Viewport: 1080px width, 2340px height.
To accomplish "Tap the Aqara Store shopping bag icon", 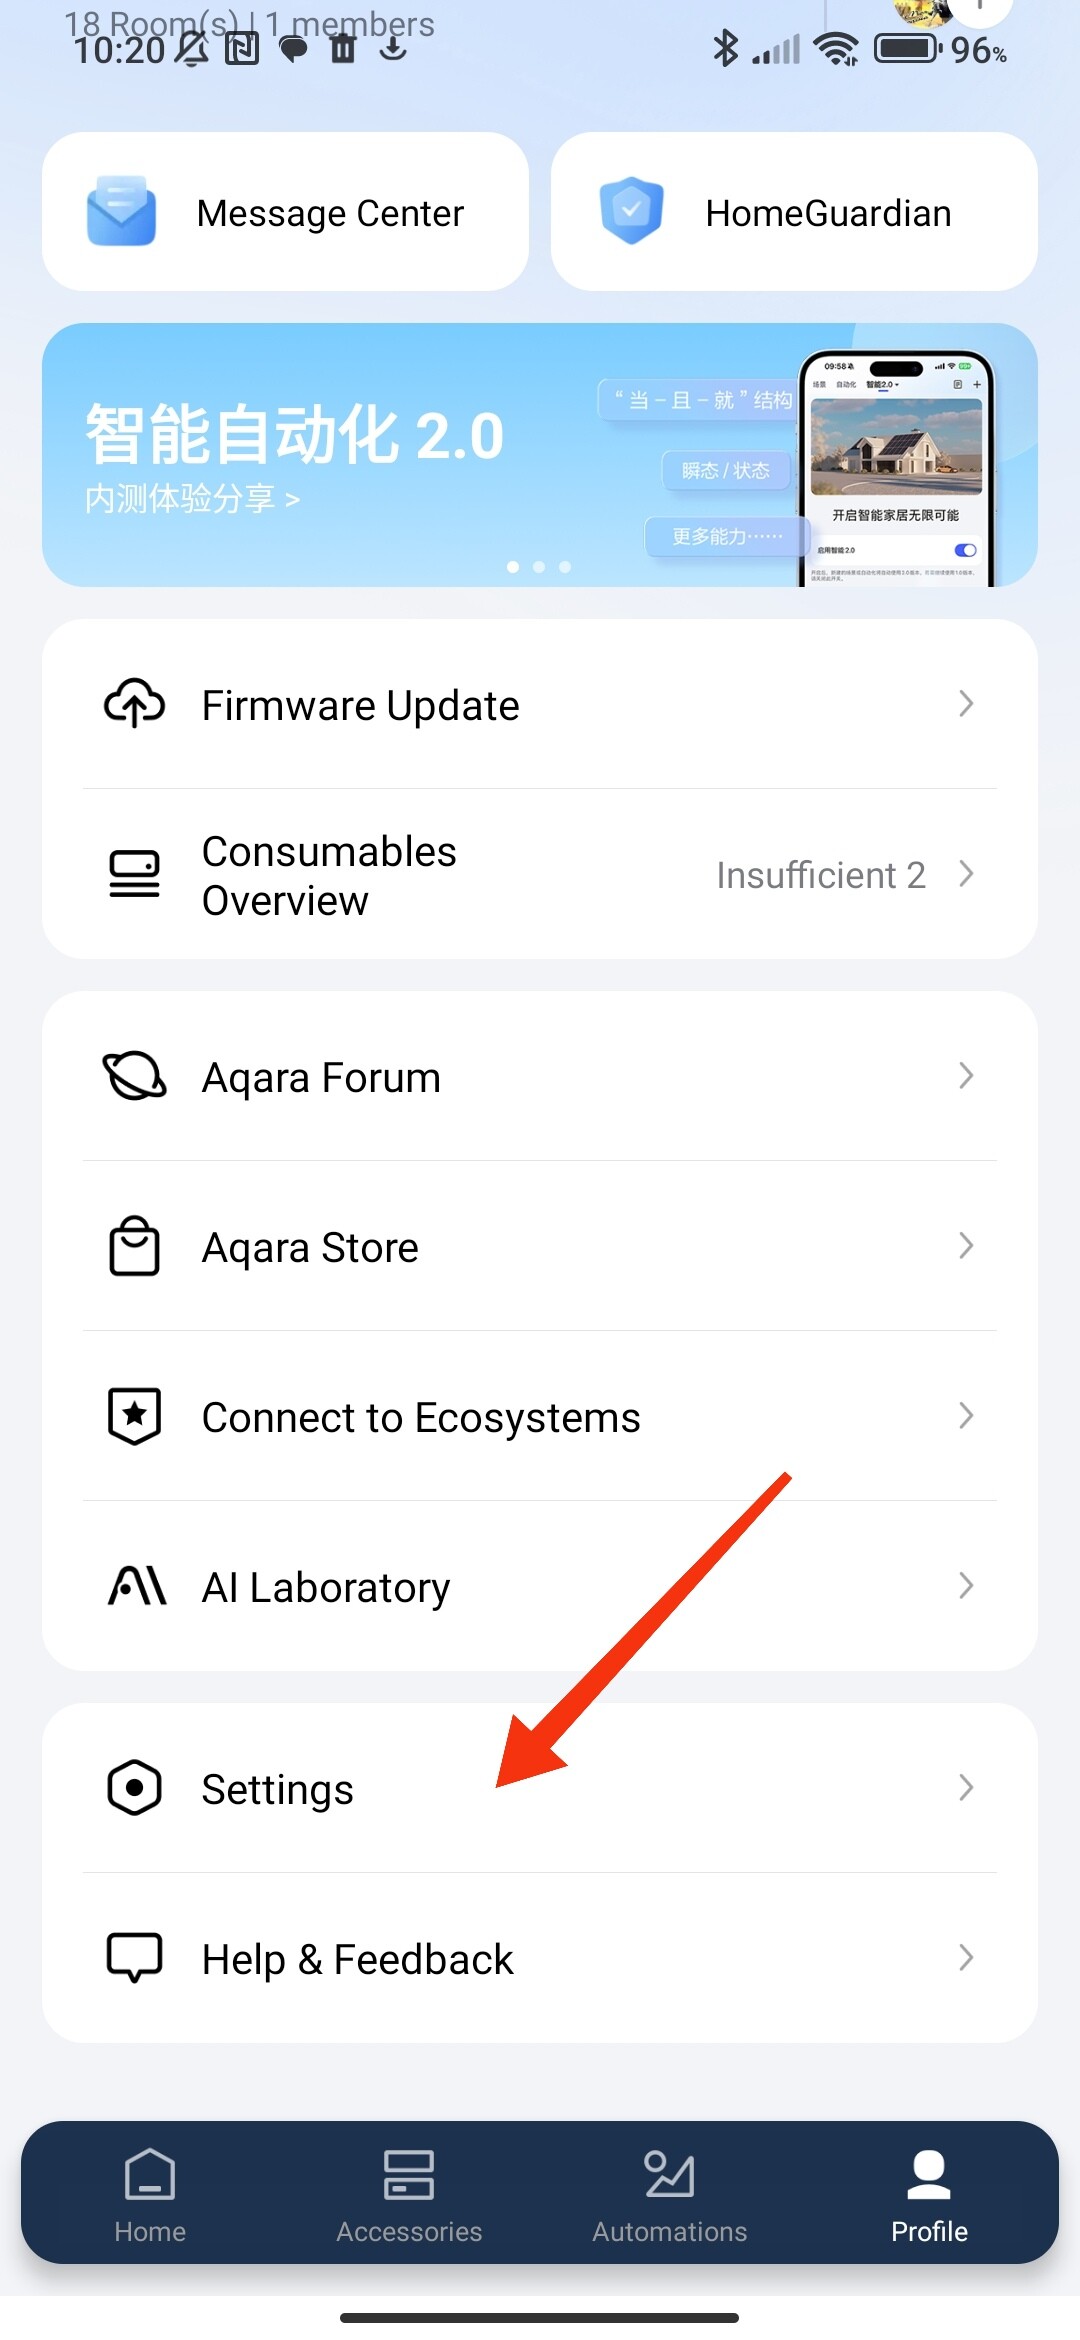I will click(x=135, y=1246).
